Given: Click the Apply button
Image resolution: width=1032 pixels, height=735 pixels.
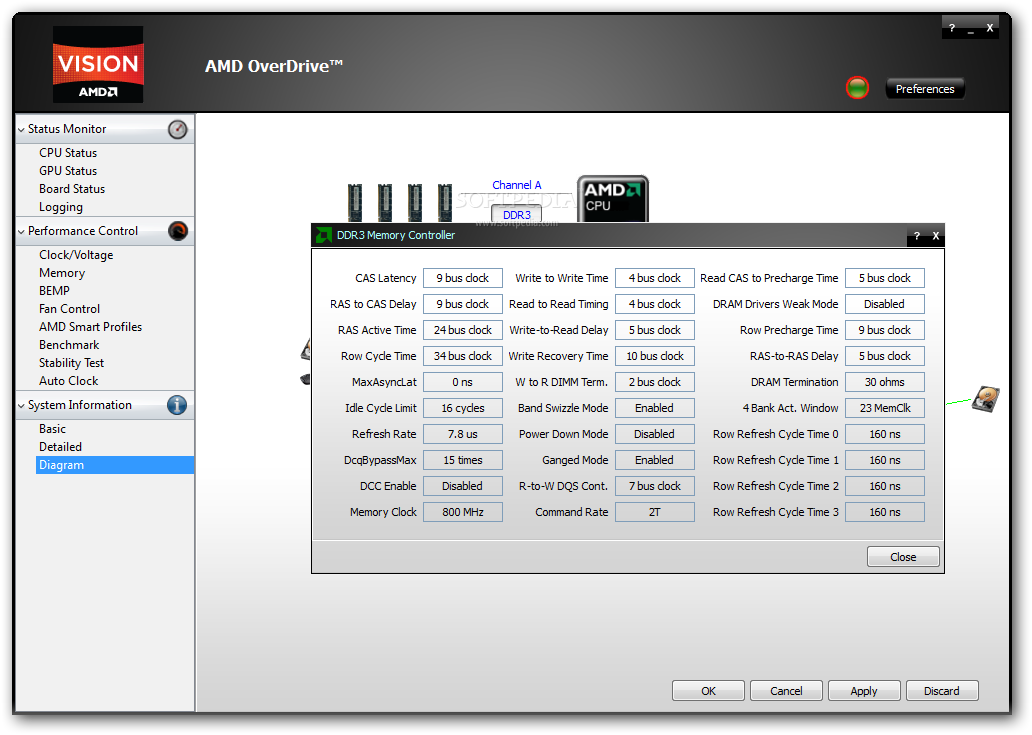Looking at the screenshot, I should click(864, 691).
